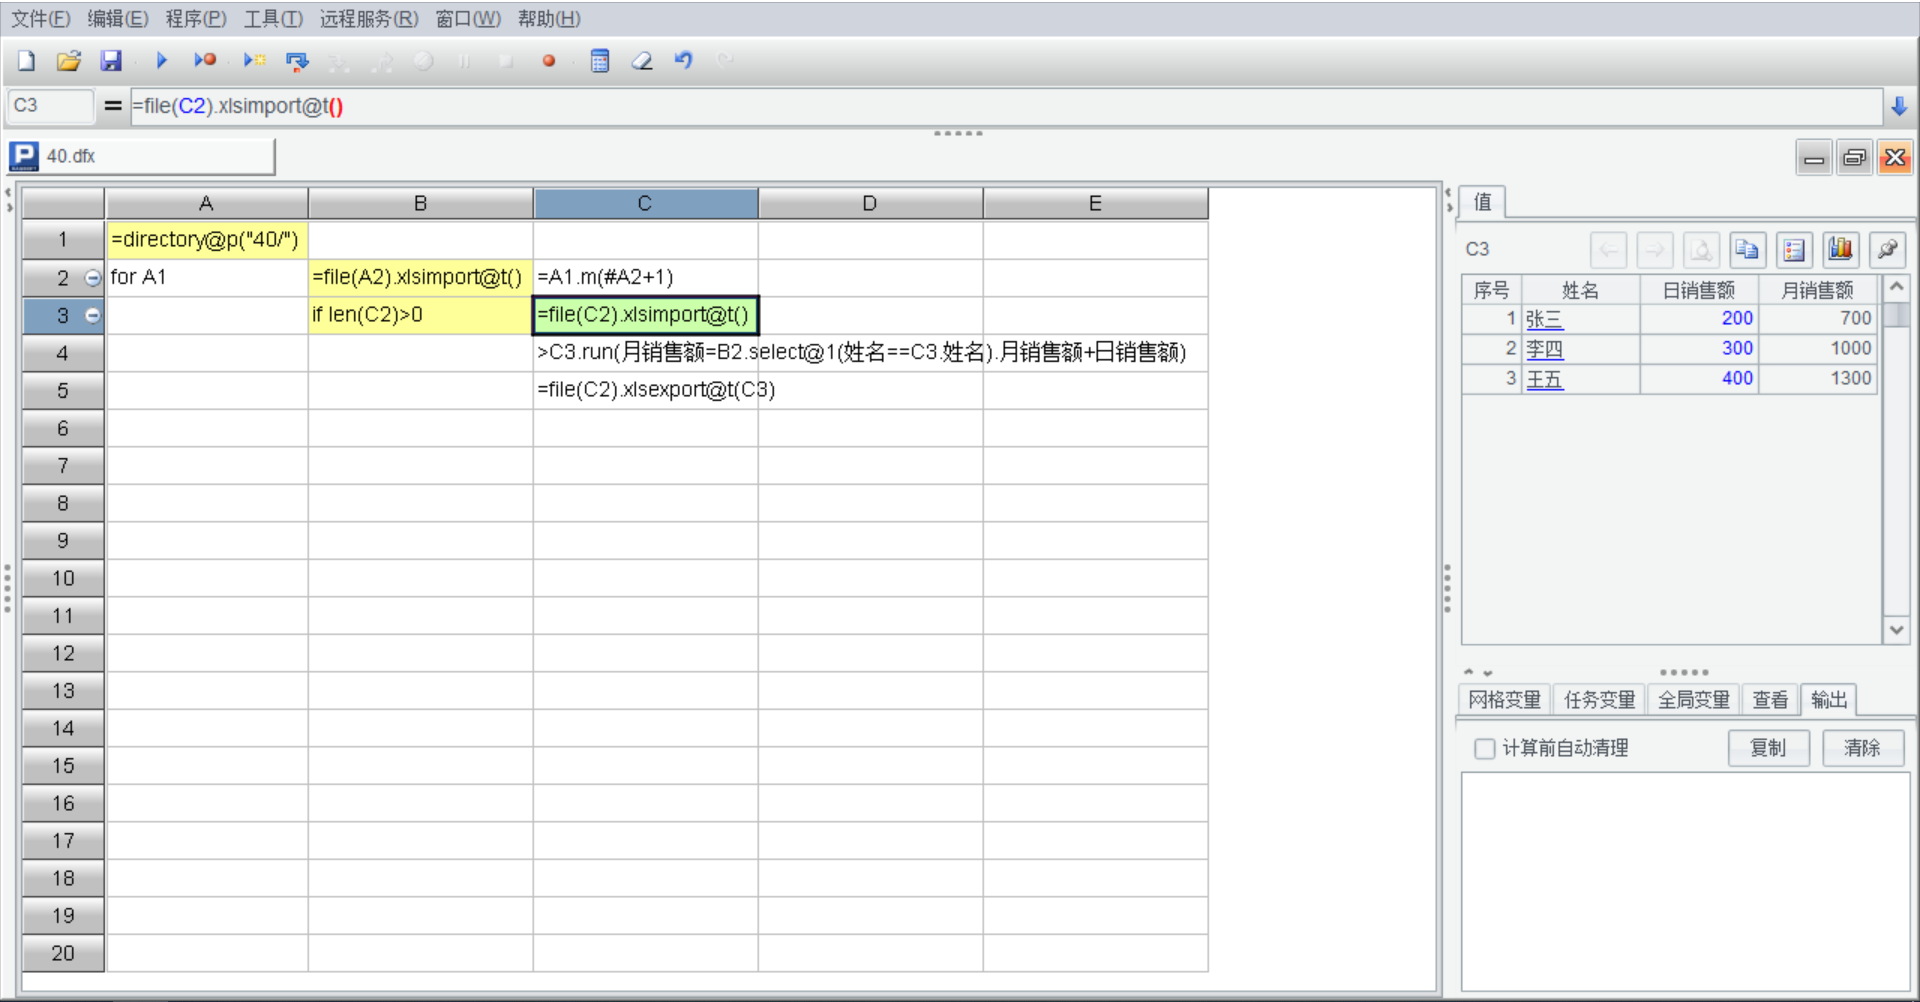
Task: Switch to the 网格变量 tab
Action: (x=1504, y=700)
